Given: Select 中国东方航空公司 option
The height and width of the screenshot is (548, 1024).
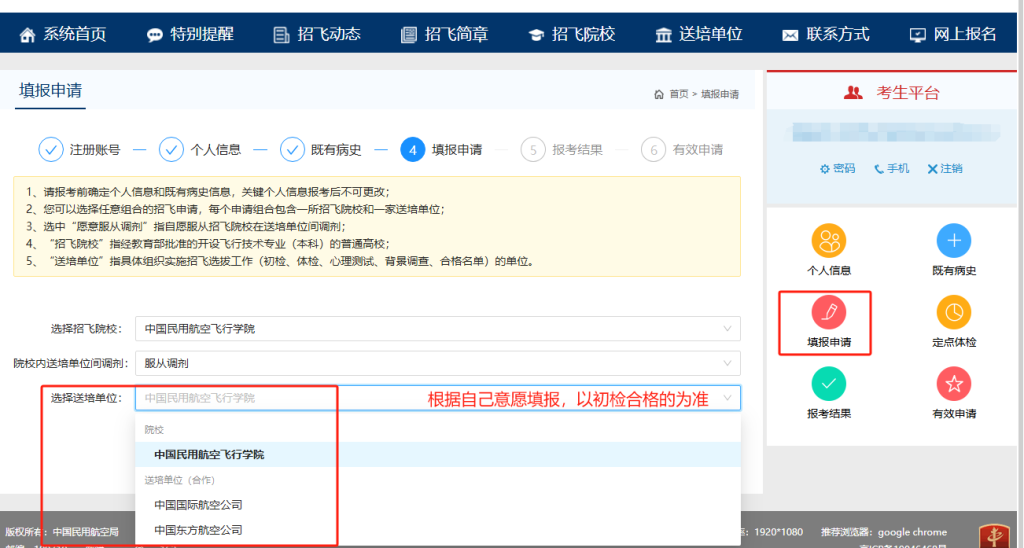Looking at the screenshot, I should (198, 530).
